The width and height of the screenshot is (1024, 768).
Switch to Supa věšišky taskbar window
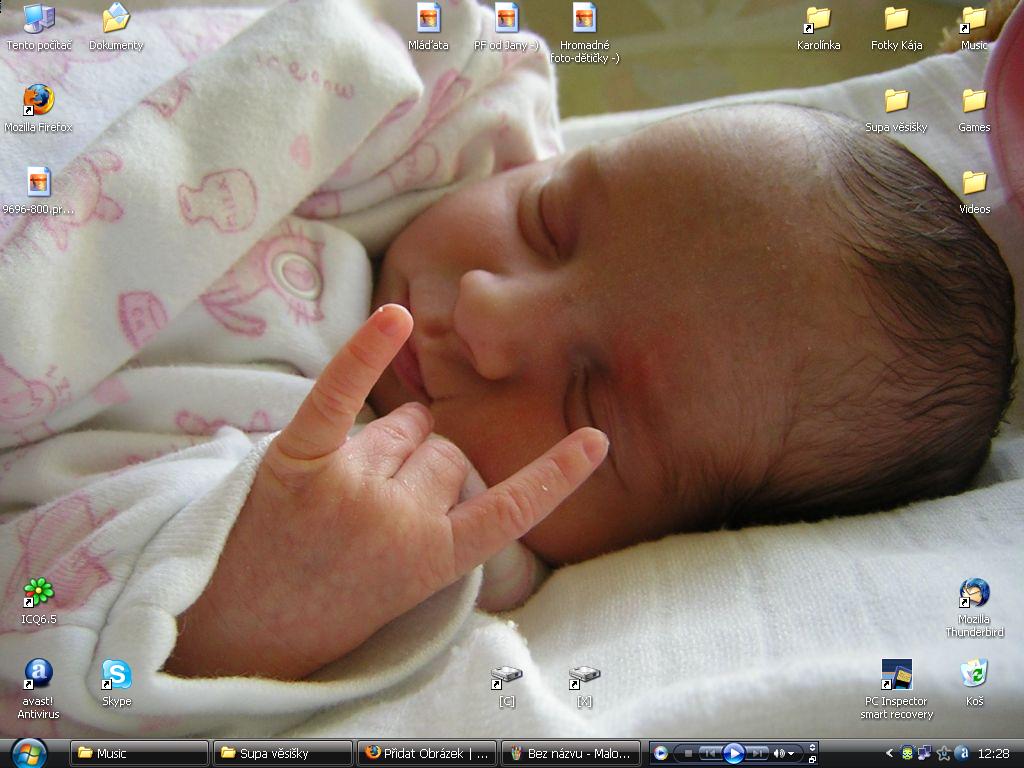[283, 754]
